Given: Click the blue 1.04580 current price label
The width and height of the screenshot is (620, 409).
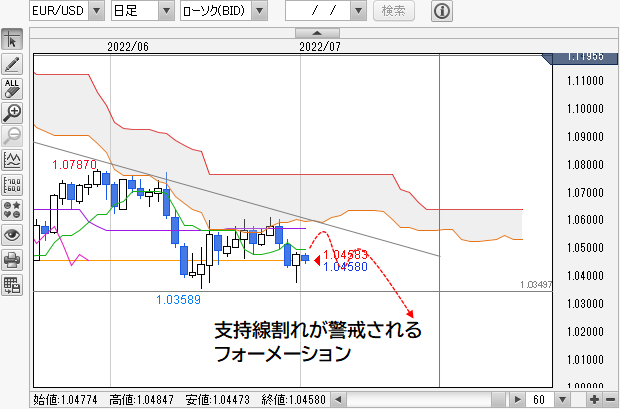Looking at the screenshot, I should click(x=346, y=267).
